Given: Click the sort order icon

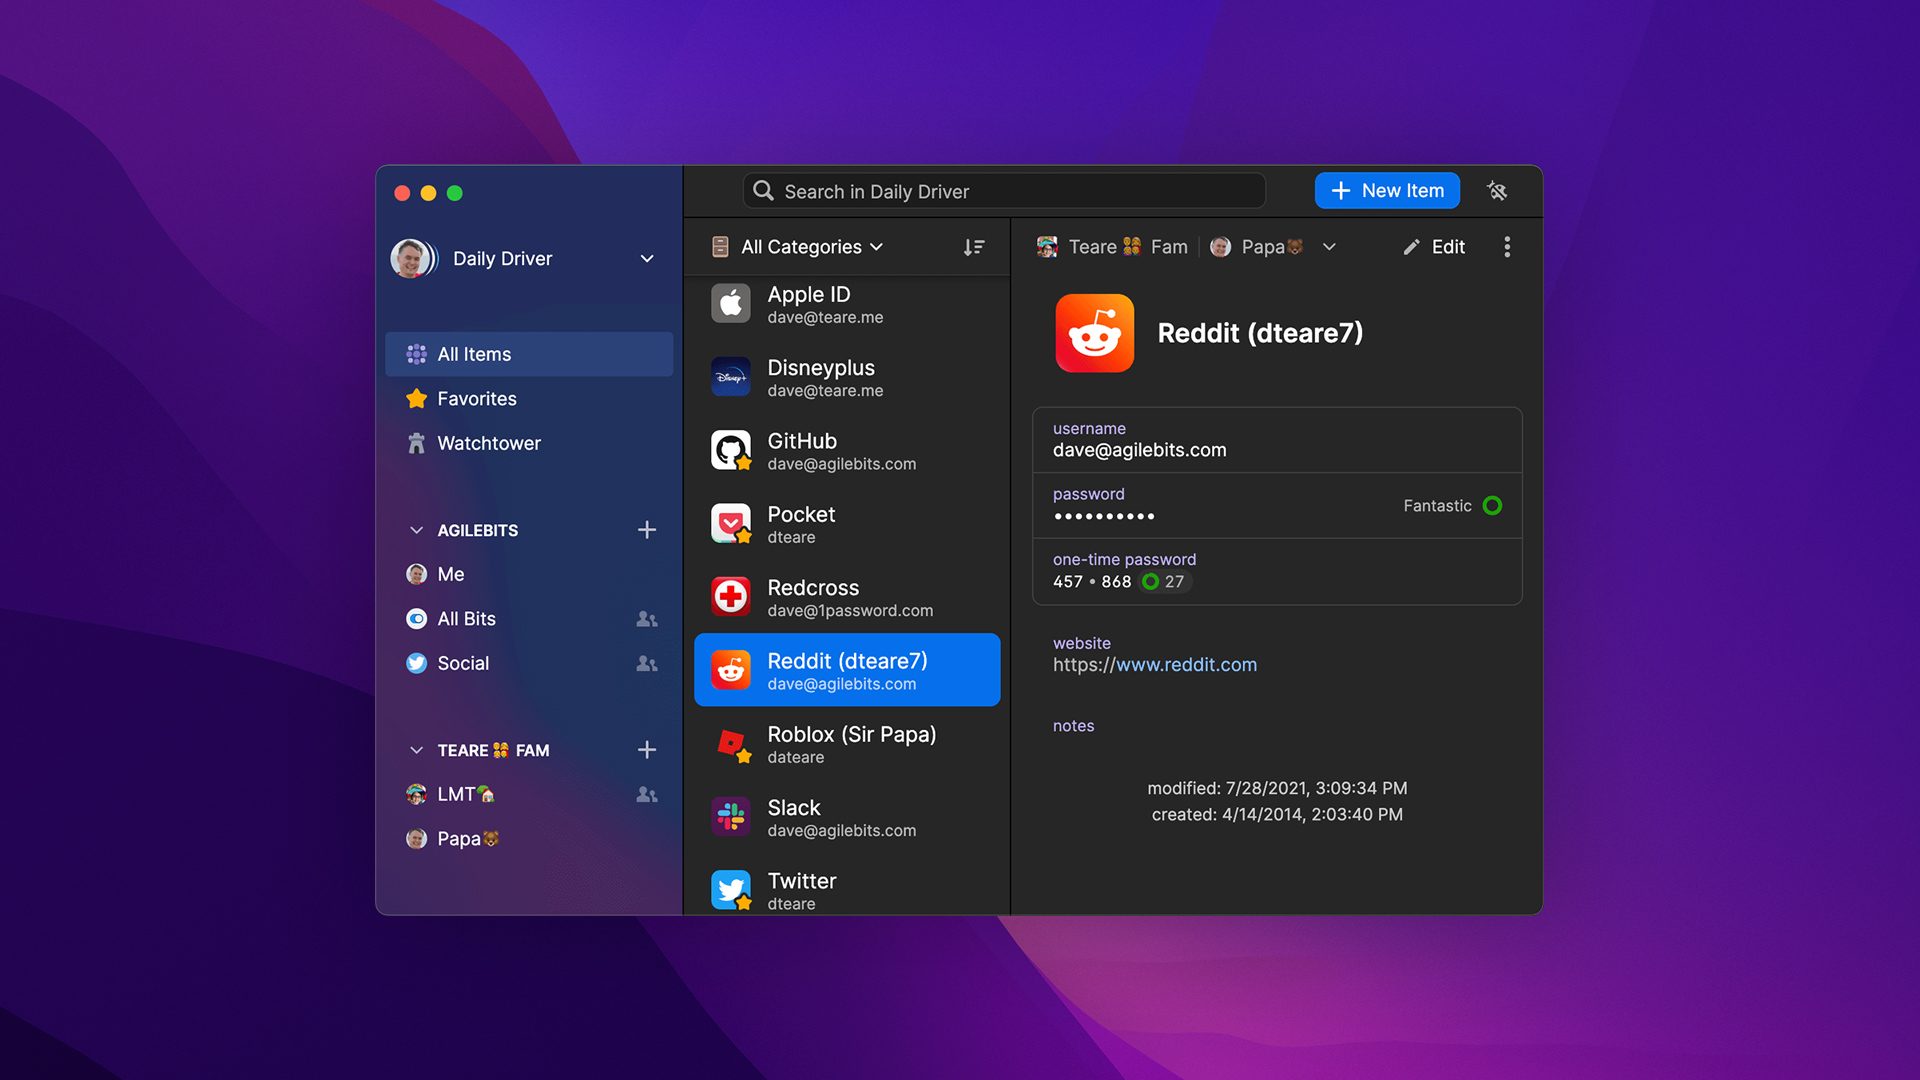Looking at the screenshot, I should coord(973,247).
